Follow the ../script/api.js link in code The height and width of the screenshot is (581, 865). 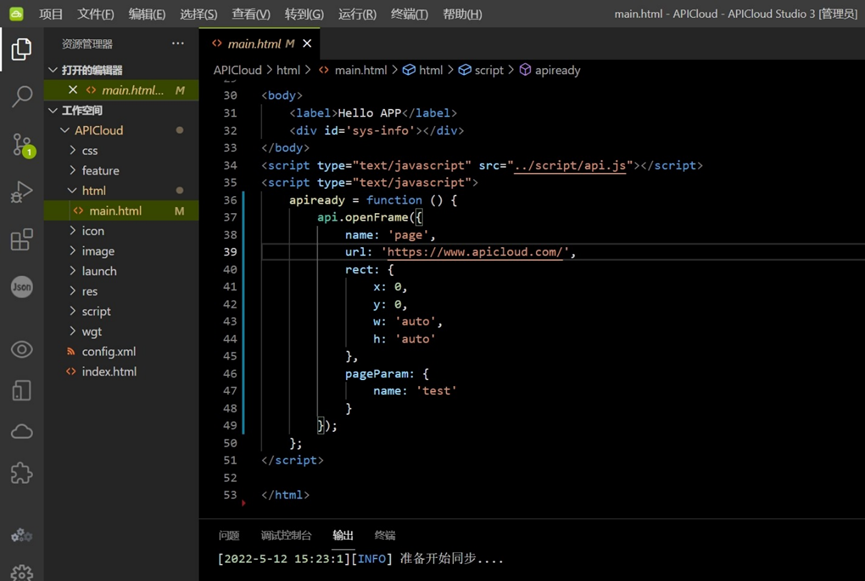[570, 165]
